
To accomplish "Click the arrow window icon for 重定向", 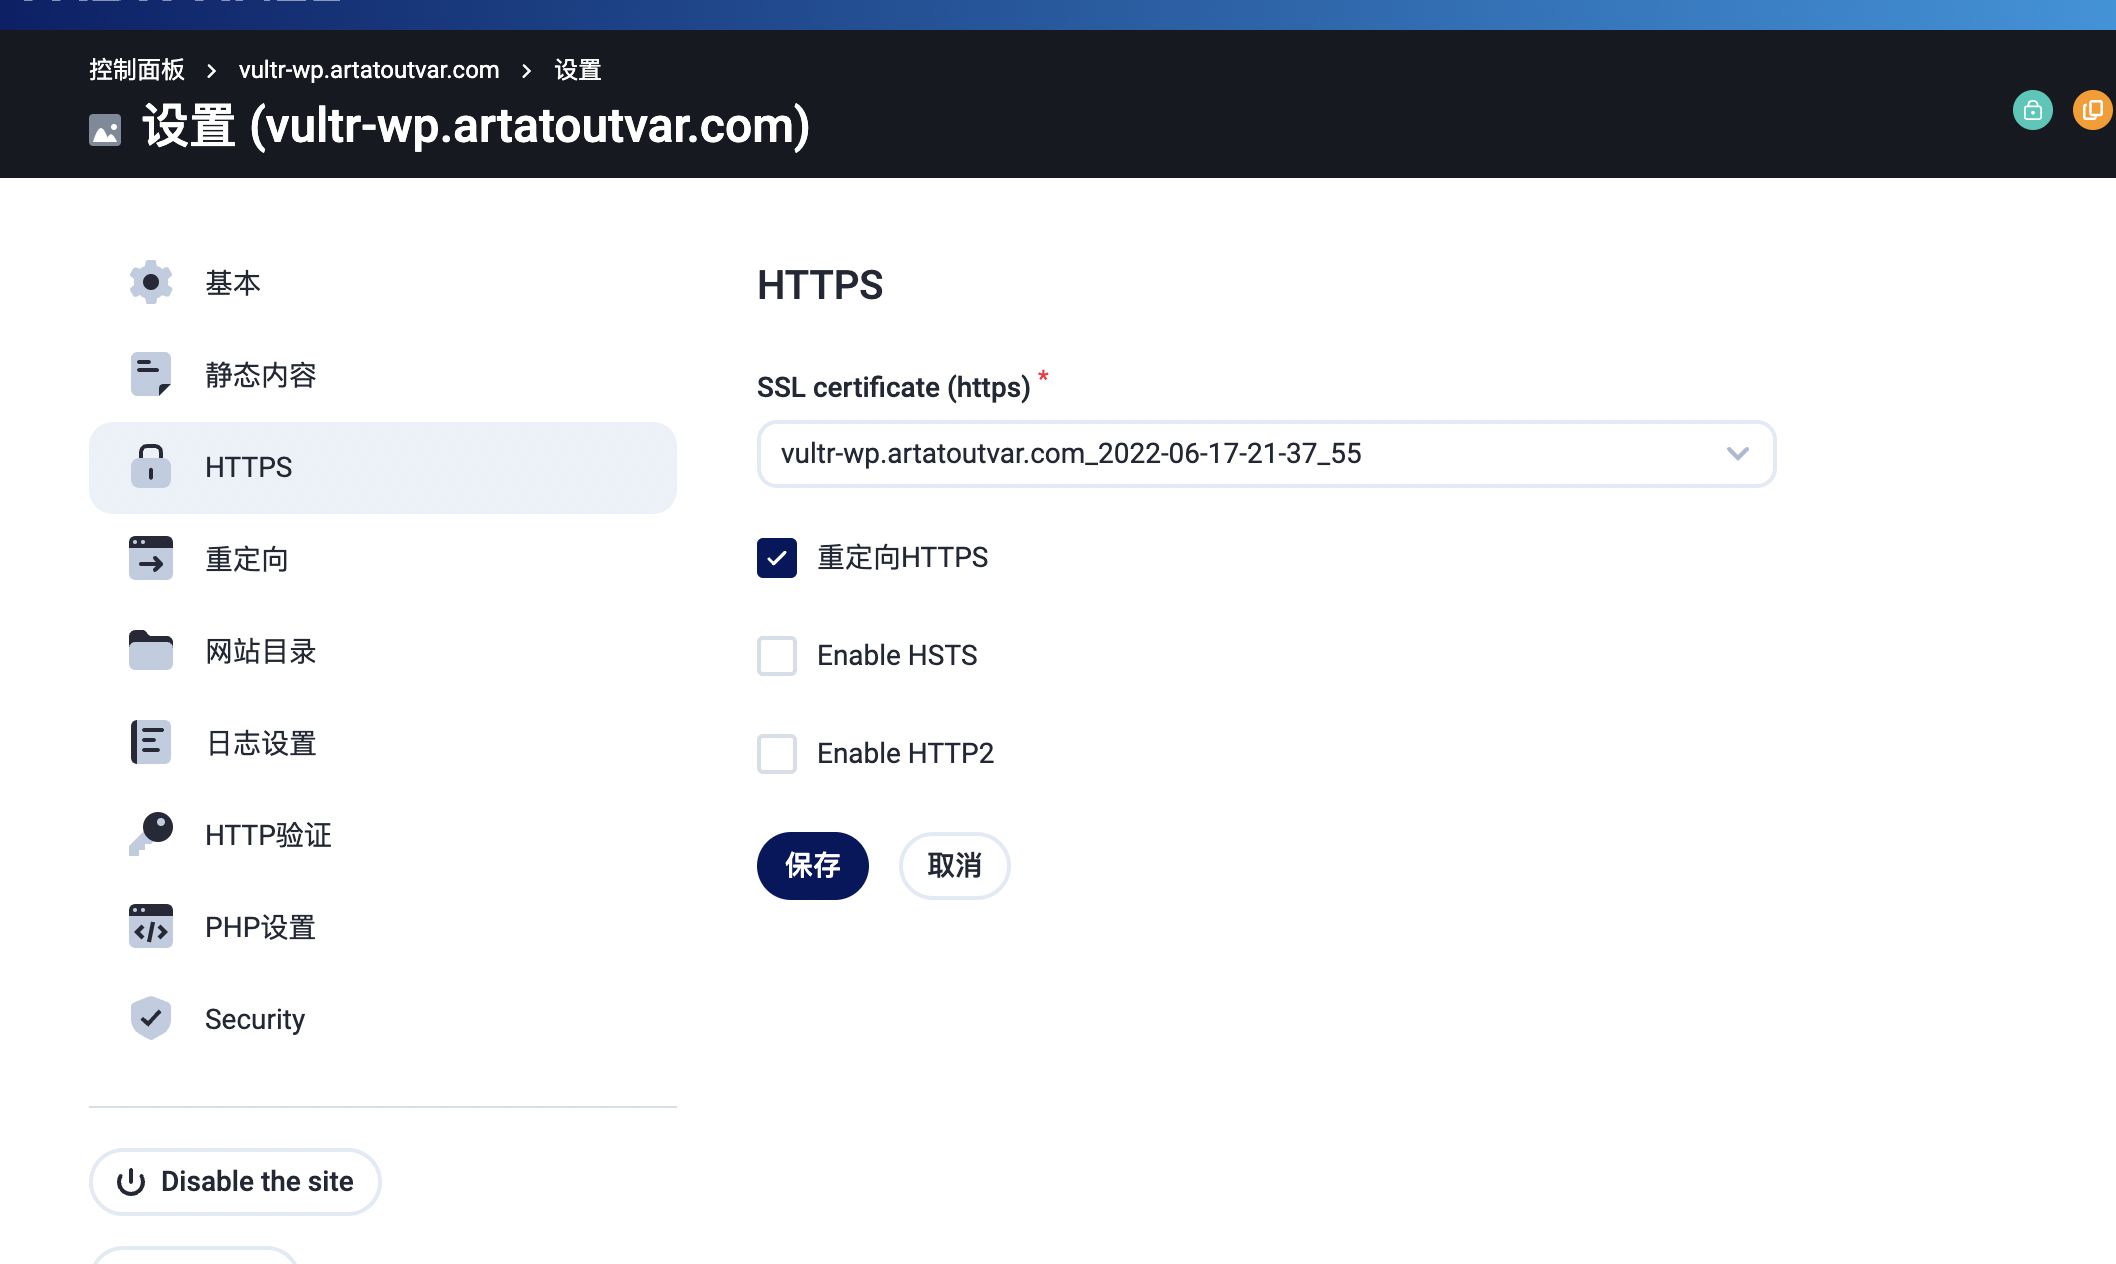I will (151, 558).
